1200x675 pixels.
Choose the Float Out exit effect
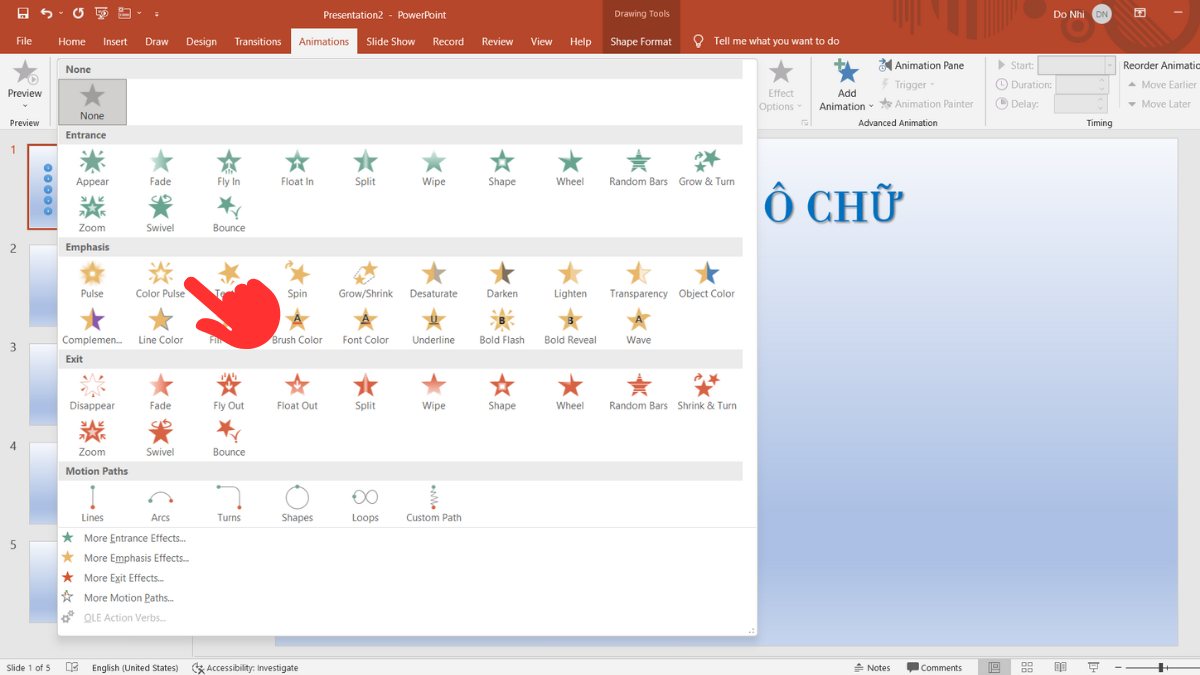click(x=297, y=392)
